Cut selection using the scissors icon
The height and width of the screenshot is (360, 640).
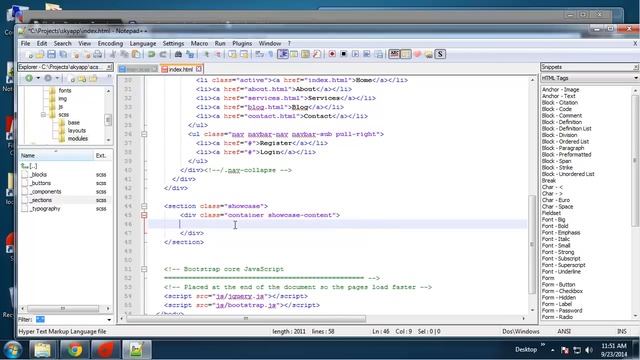click(x=113, y=54)
